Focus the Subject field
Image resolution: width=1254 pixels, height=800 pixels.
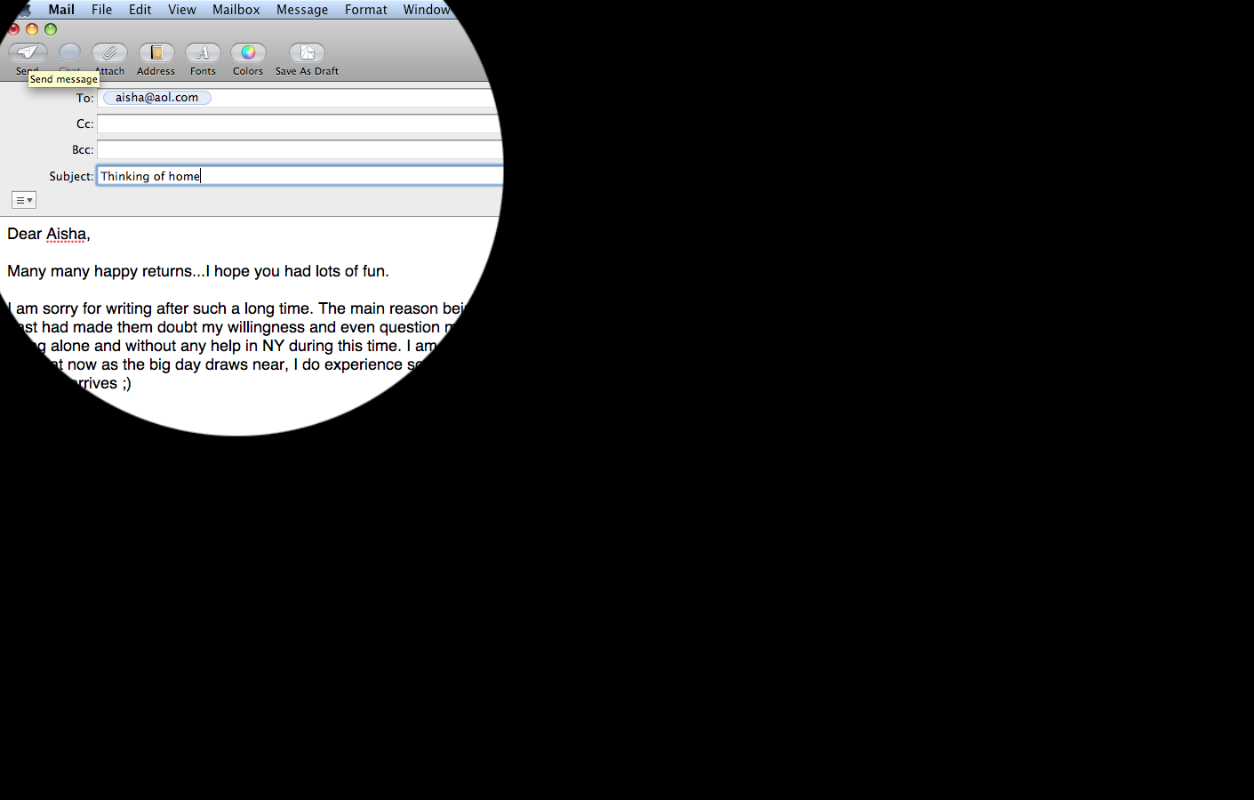300,176
